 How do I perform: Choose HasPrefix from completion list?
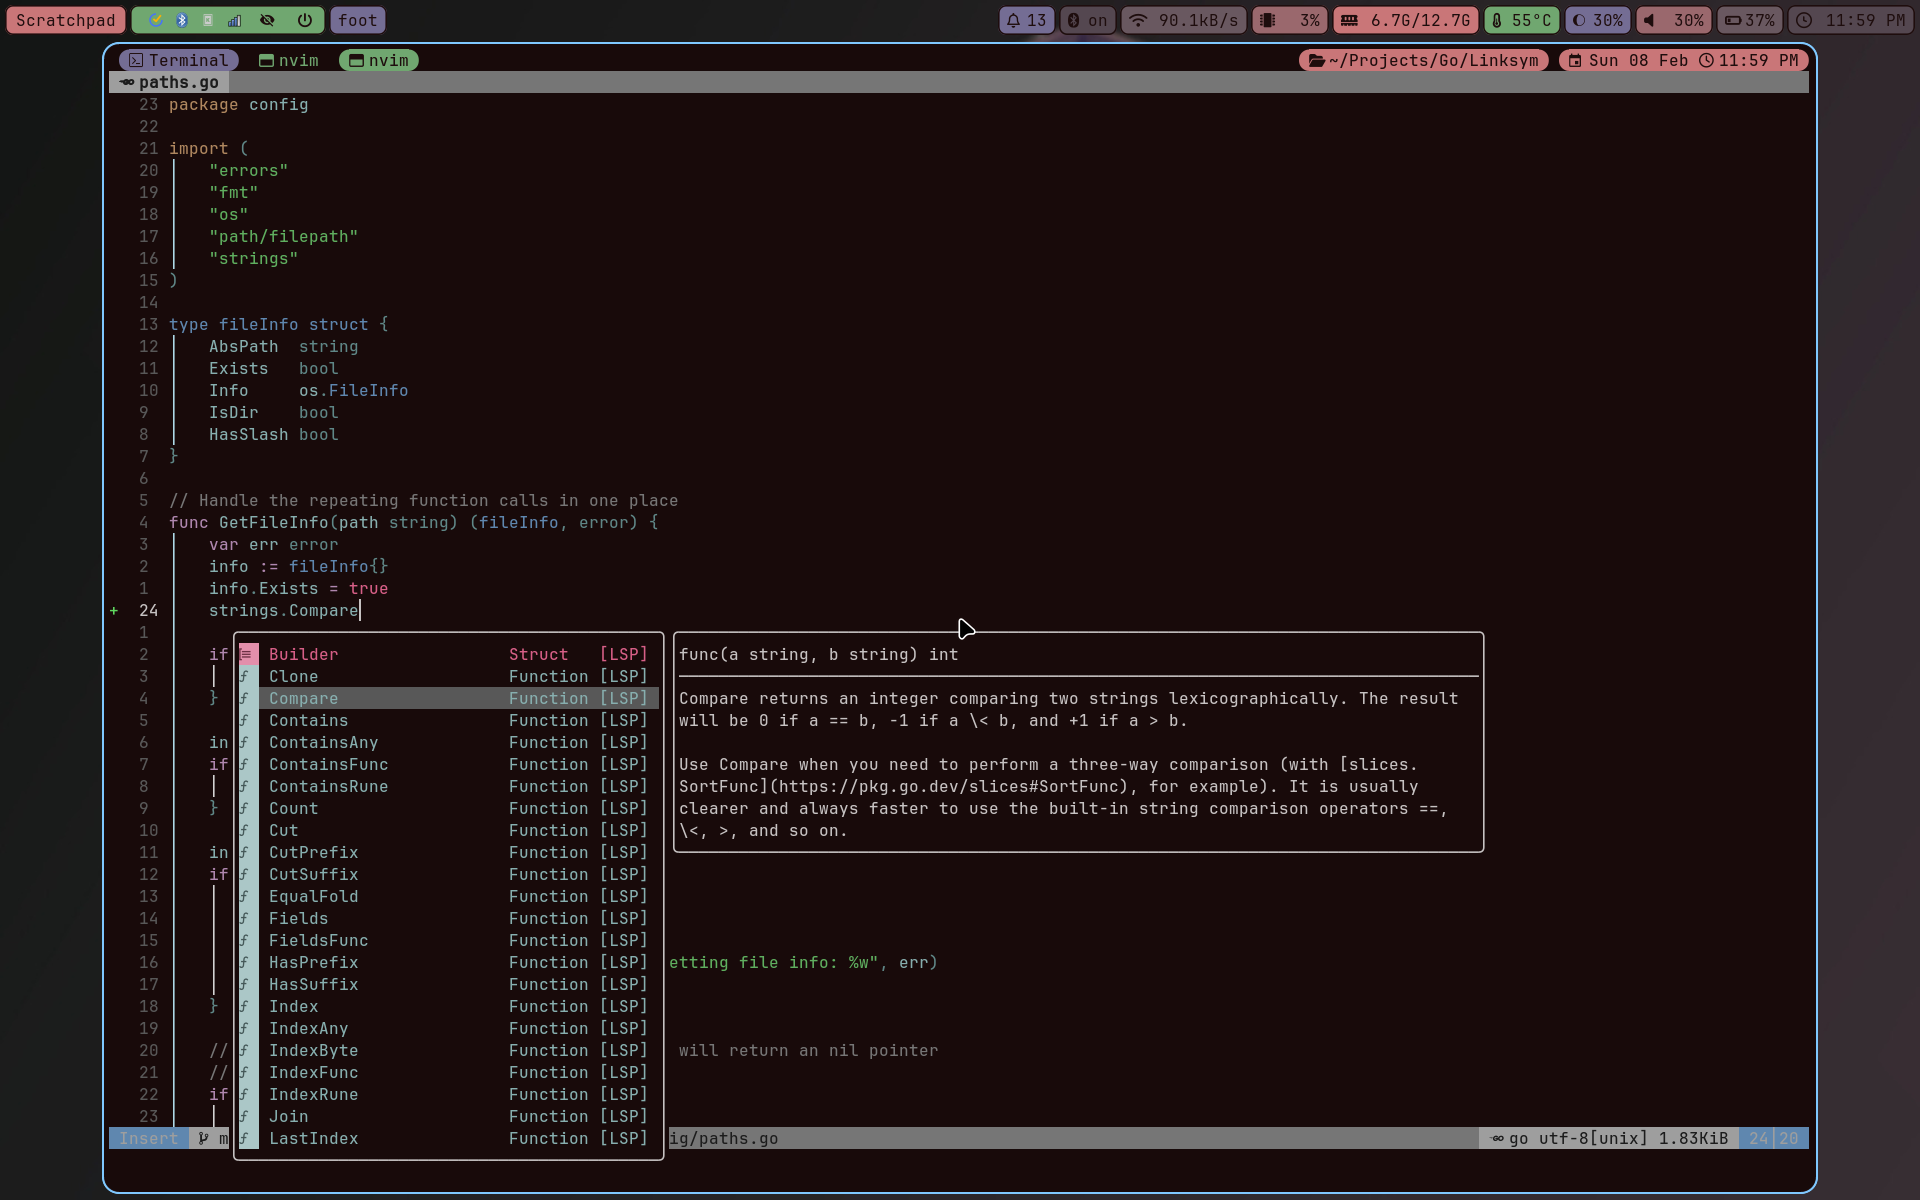tap(448, 962)
